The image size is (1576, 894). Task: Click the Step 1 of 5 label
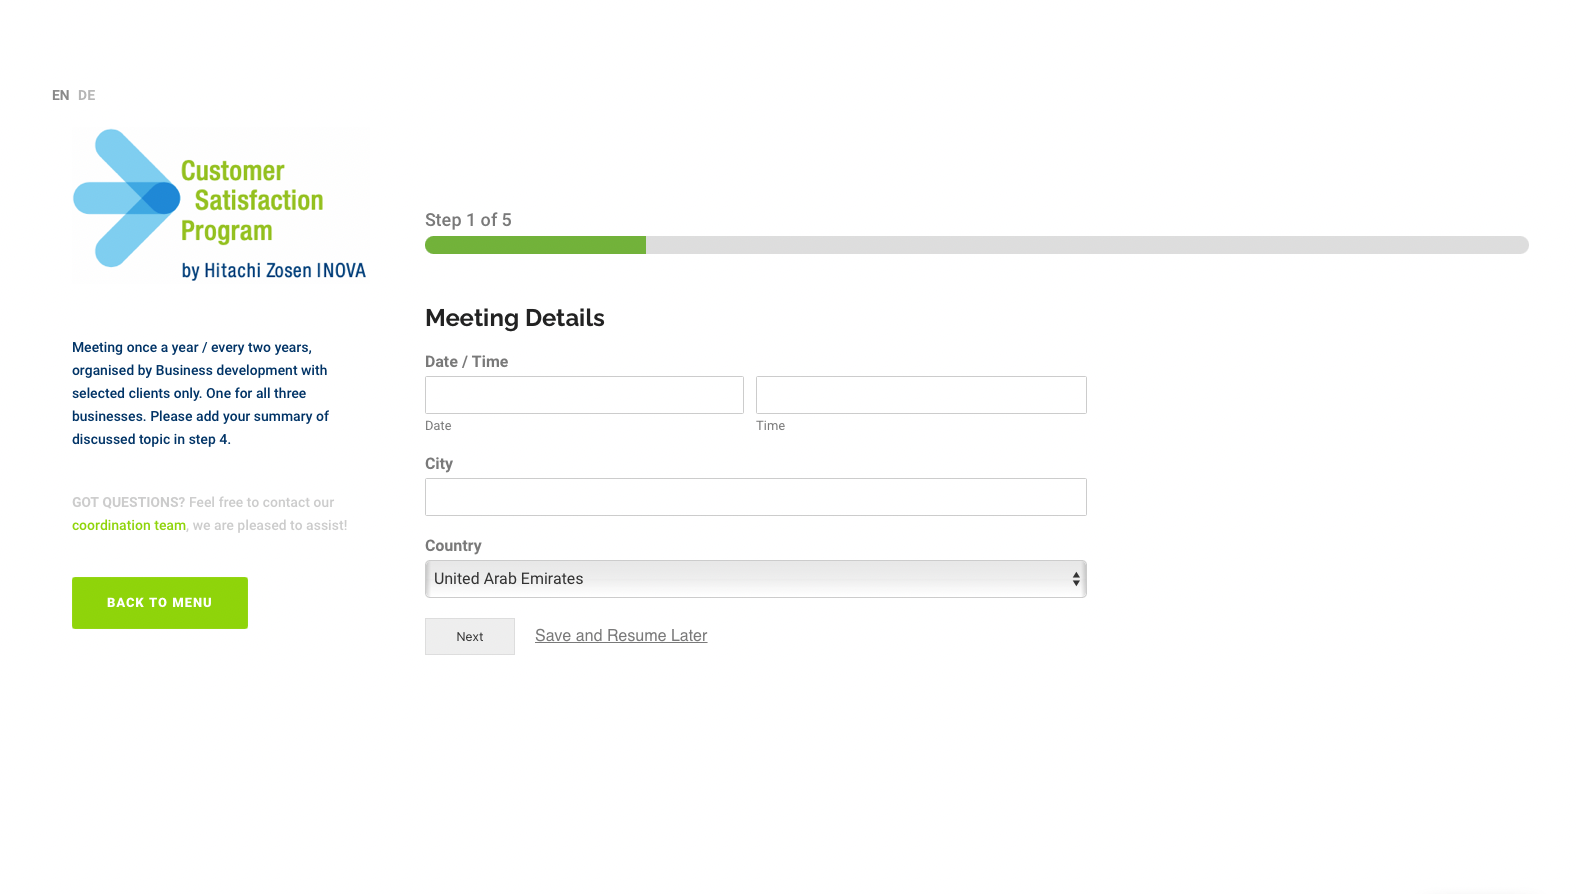coord(468,220)
